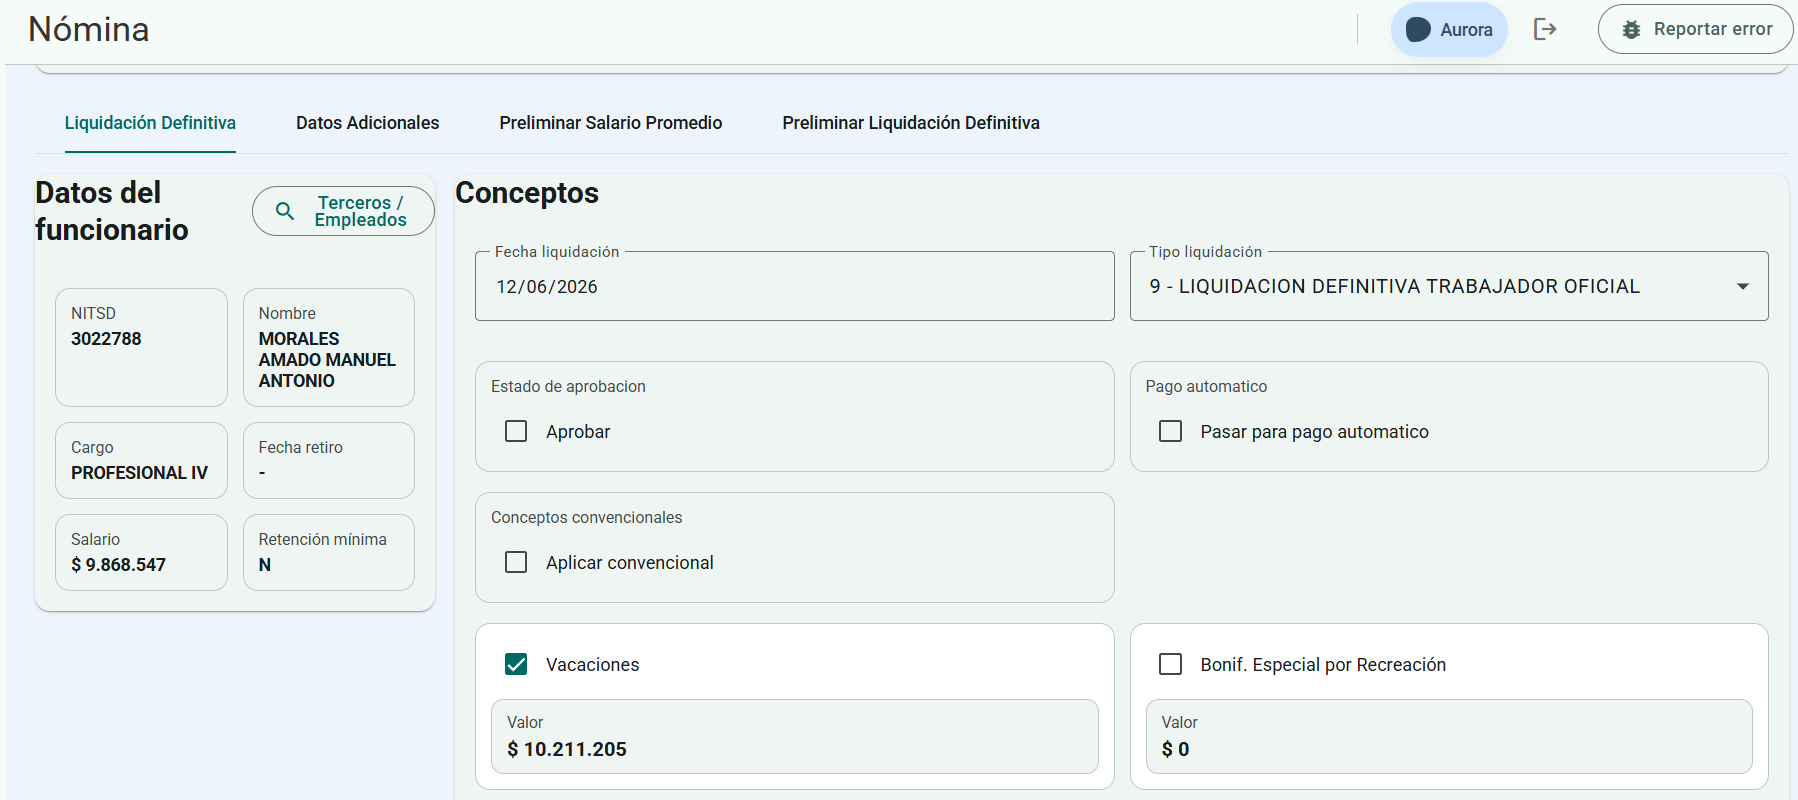Check the Aprobar checkbox
The width and height of the screenshot is (1798, 800).
pos(516,431)
